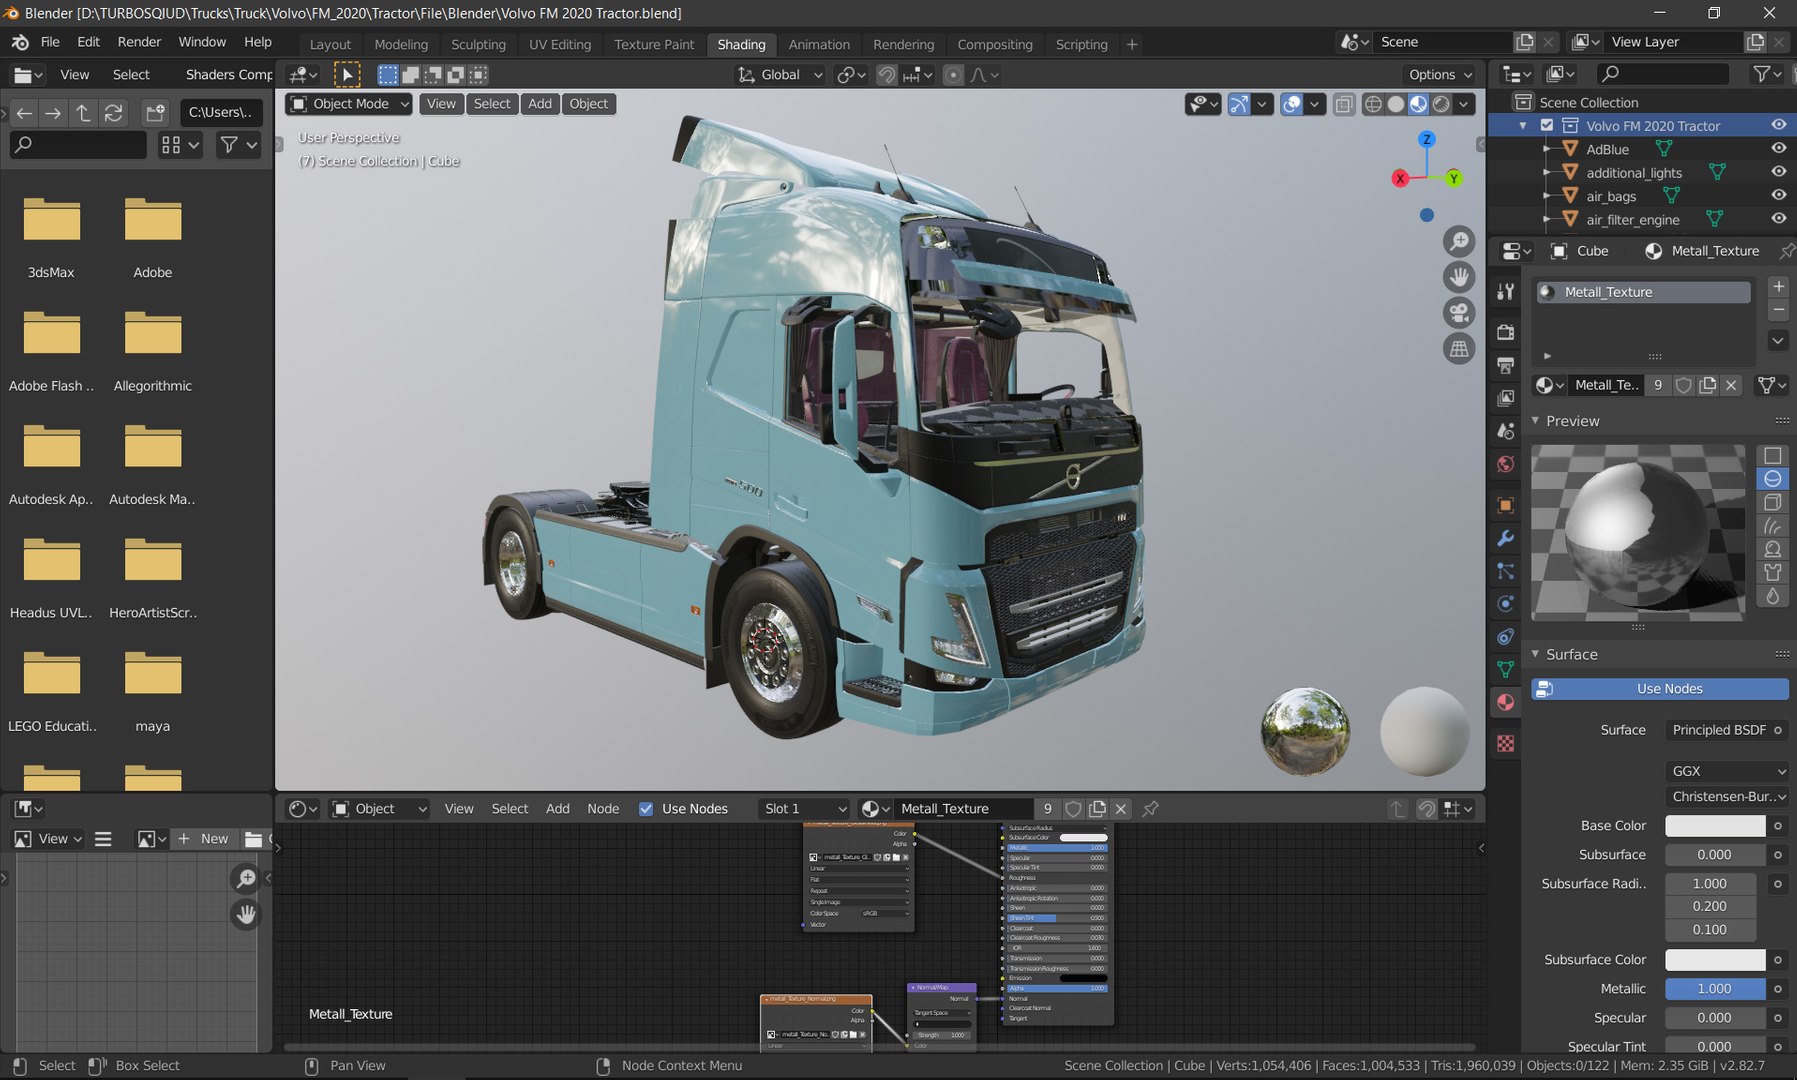Image resolution: width=1797 pixels, height=1080 pixels.
Task: Select the tweak cursor tool icon
Action: [x=347, y=75]
